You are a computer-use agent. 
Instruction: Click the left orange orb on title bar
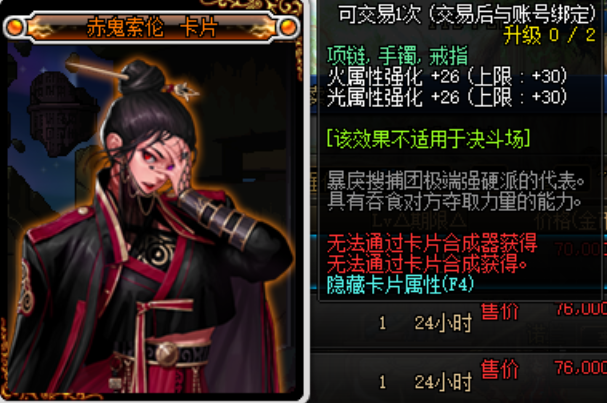click(x=14, y=27)
